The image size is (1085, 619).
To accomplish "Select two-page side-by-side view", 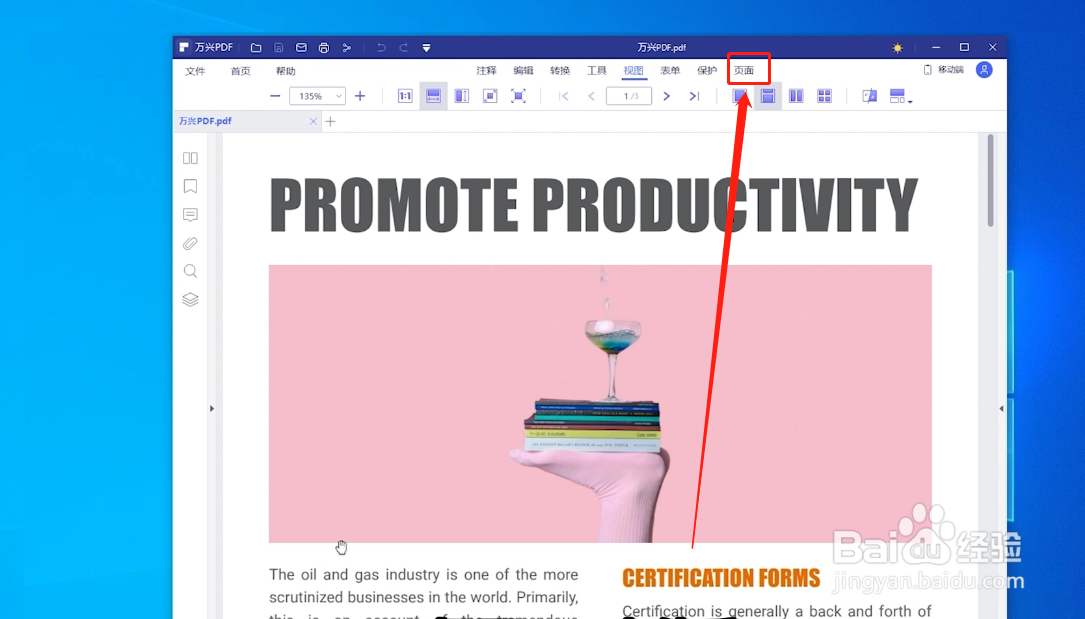I will pyautogui.click(x=796, y=96).
